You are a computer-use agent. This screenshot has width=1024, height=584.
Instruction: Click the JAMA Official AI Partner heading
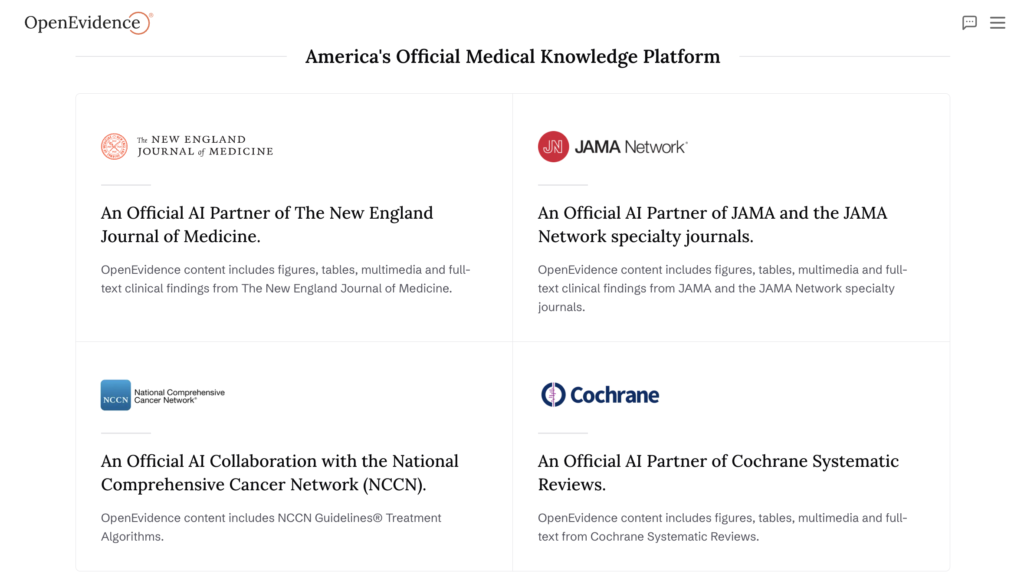tap(712, 225)
